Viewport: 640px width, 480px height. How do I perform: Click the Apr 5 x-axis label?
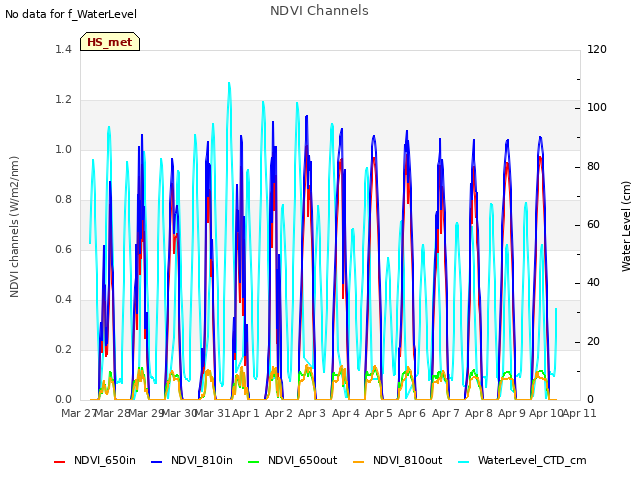click(378, 413)
